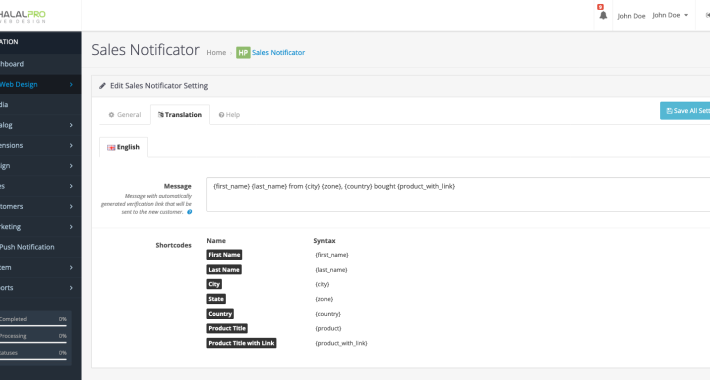Open the notifications bell icon

coord(603,15)
